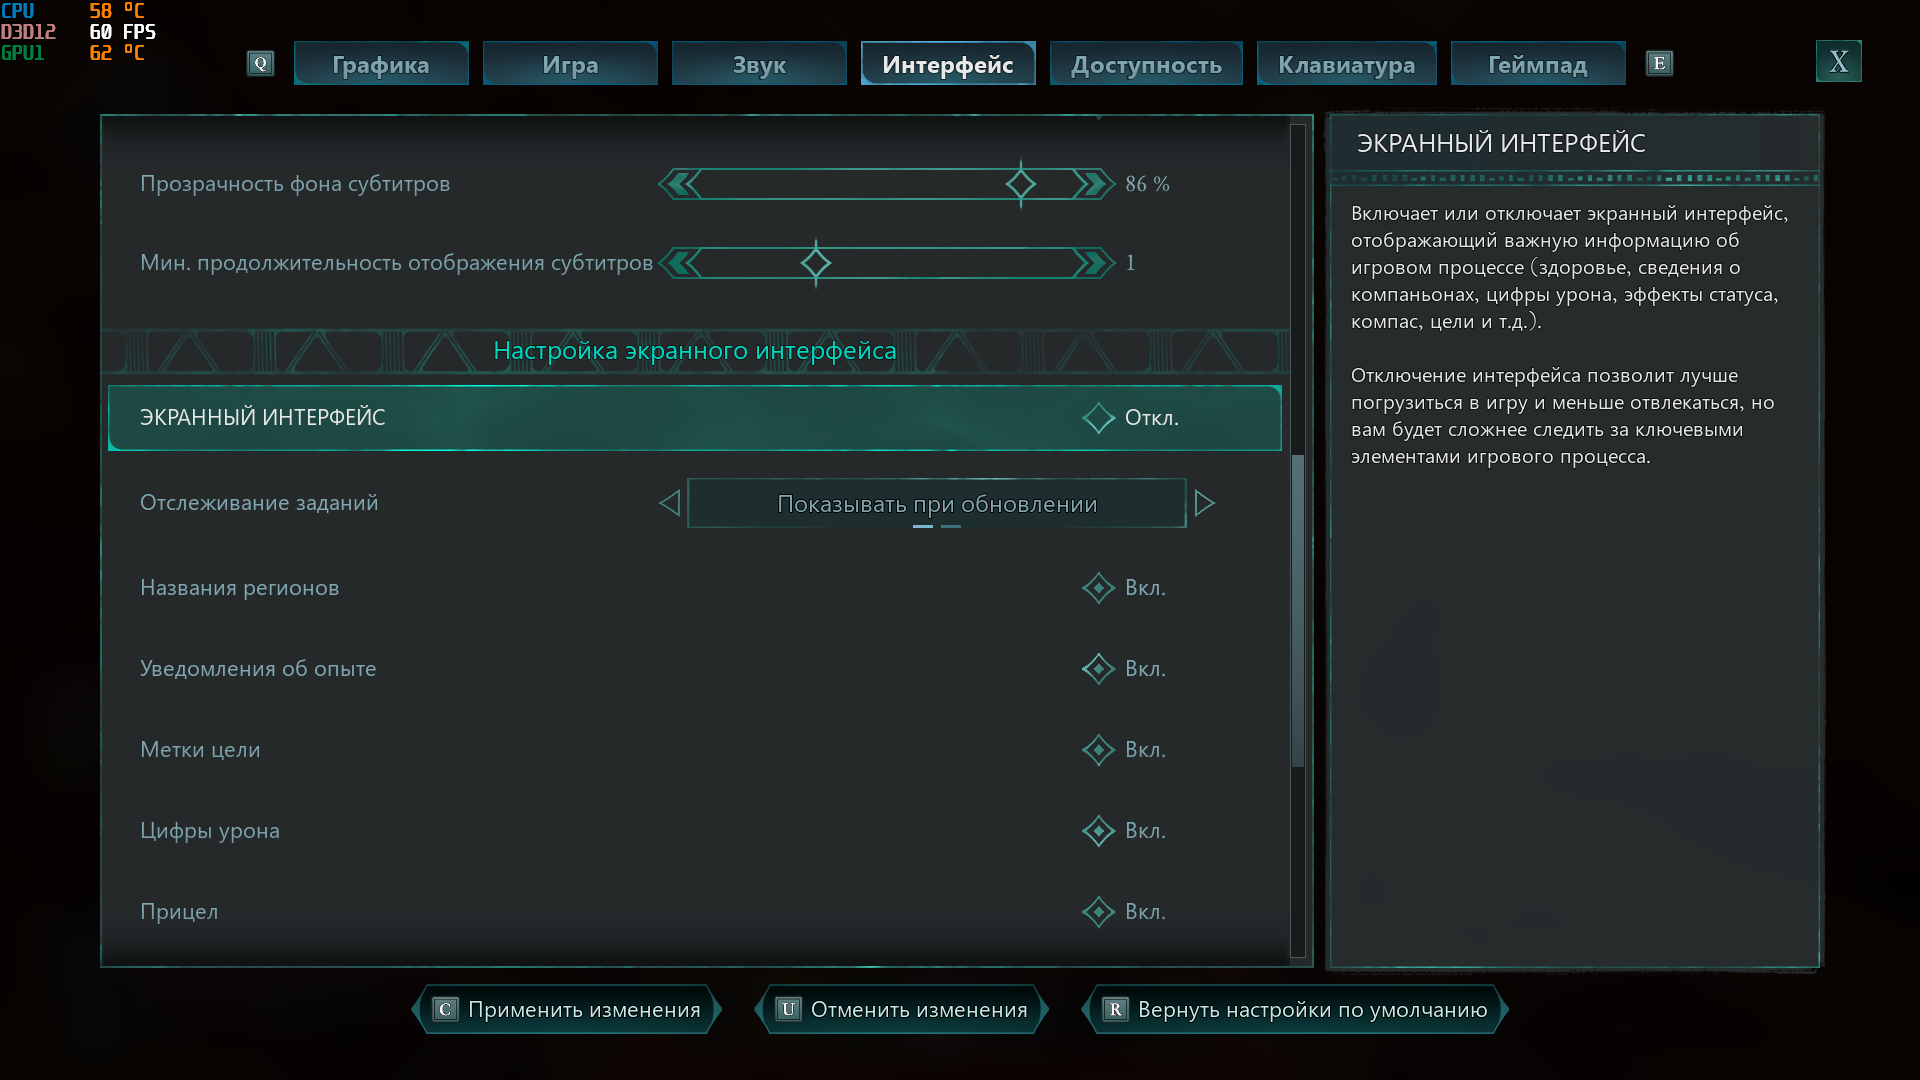Click right arrow for Отслеживание заданий

click(x=1204, y=503)
